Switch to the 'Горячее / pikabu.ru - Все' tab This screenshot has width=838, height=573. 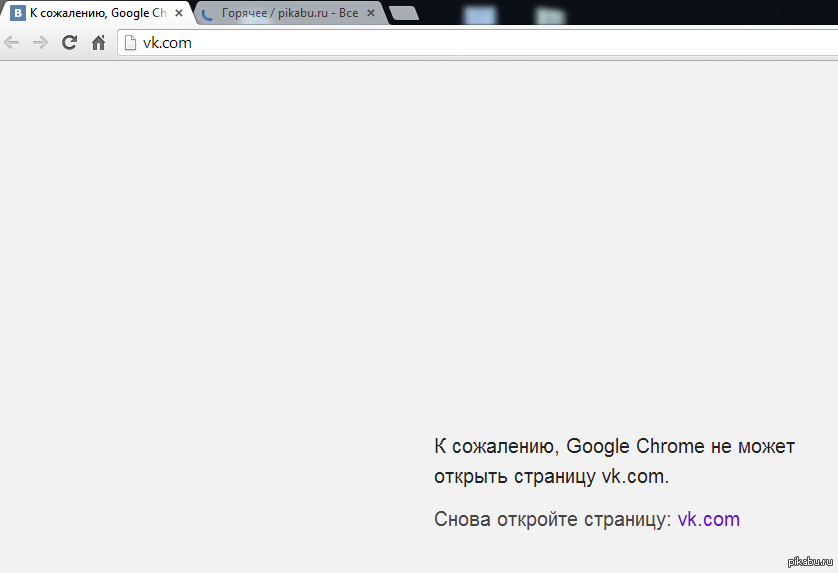click(x=290, y=13)
